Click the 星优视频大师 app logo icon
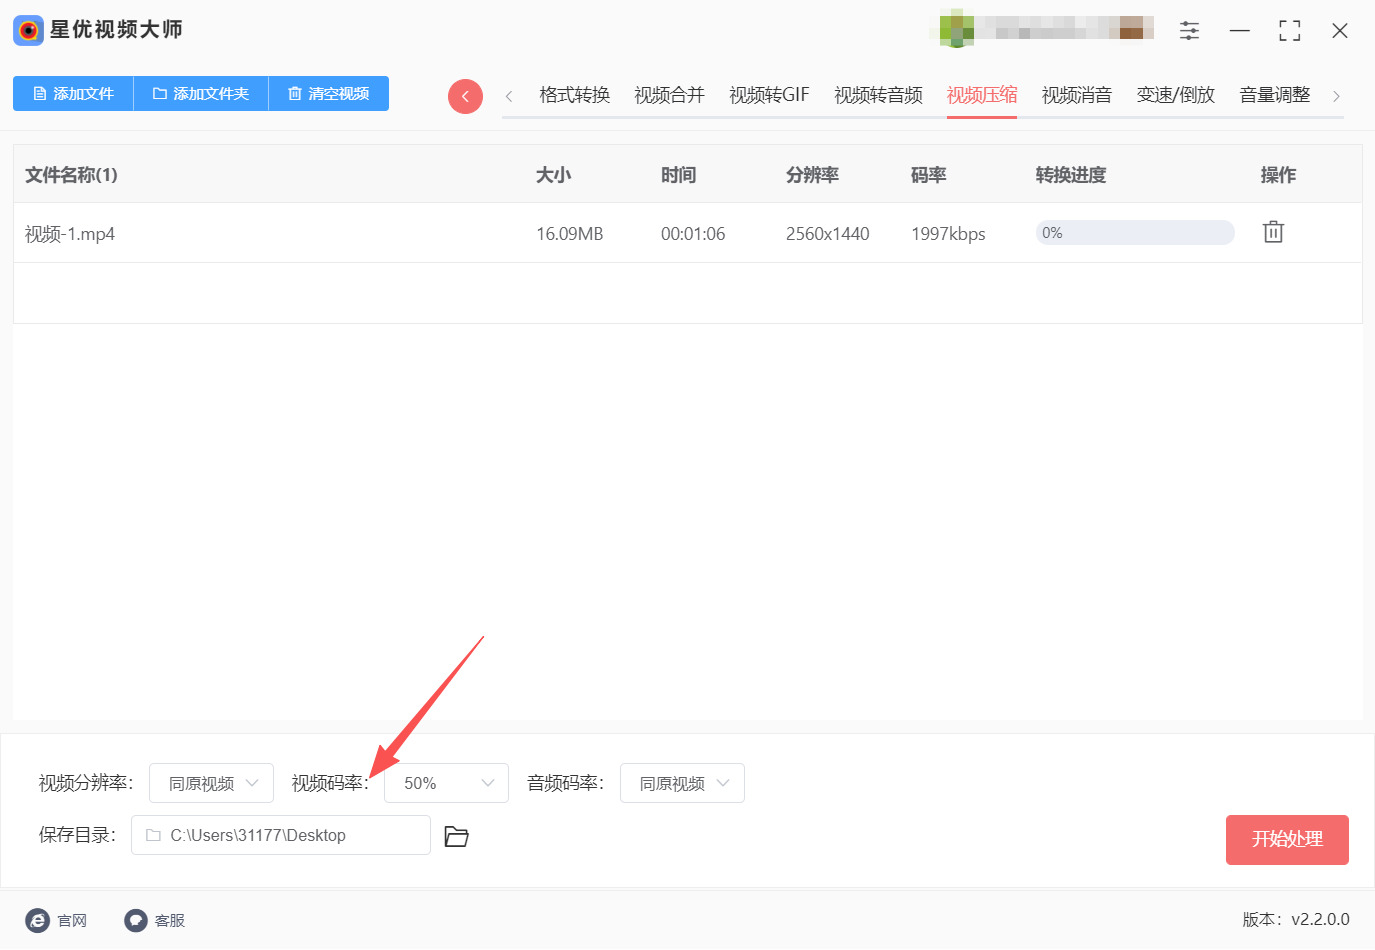The image size is (1375, 950). [28, 30]
